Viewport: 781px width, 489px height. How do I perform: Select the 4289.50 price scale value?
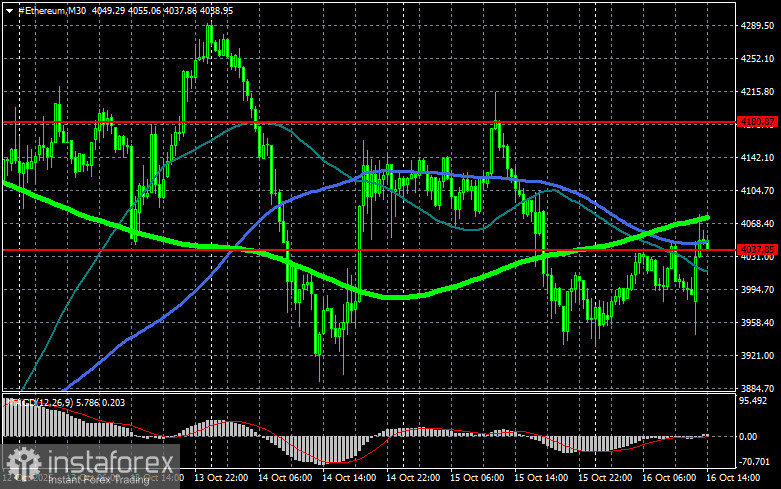pos(758,25)
